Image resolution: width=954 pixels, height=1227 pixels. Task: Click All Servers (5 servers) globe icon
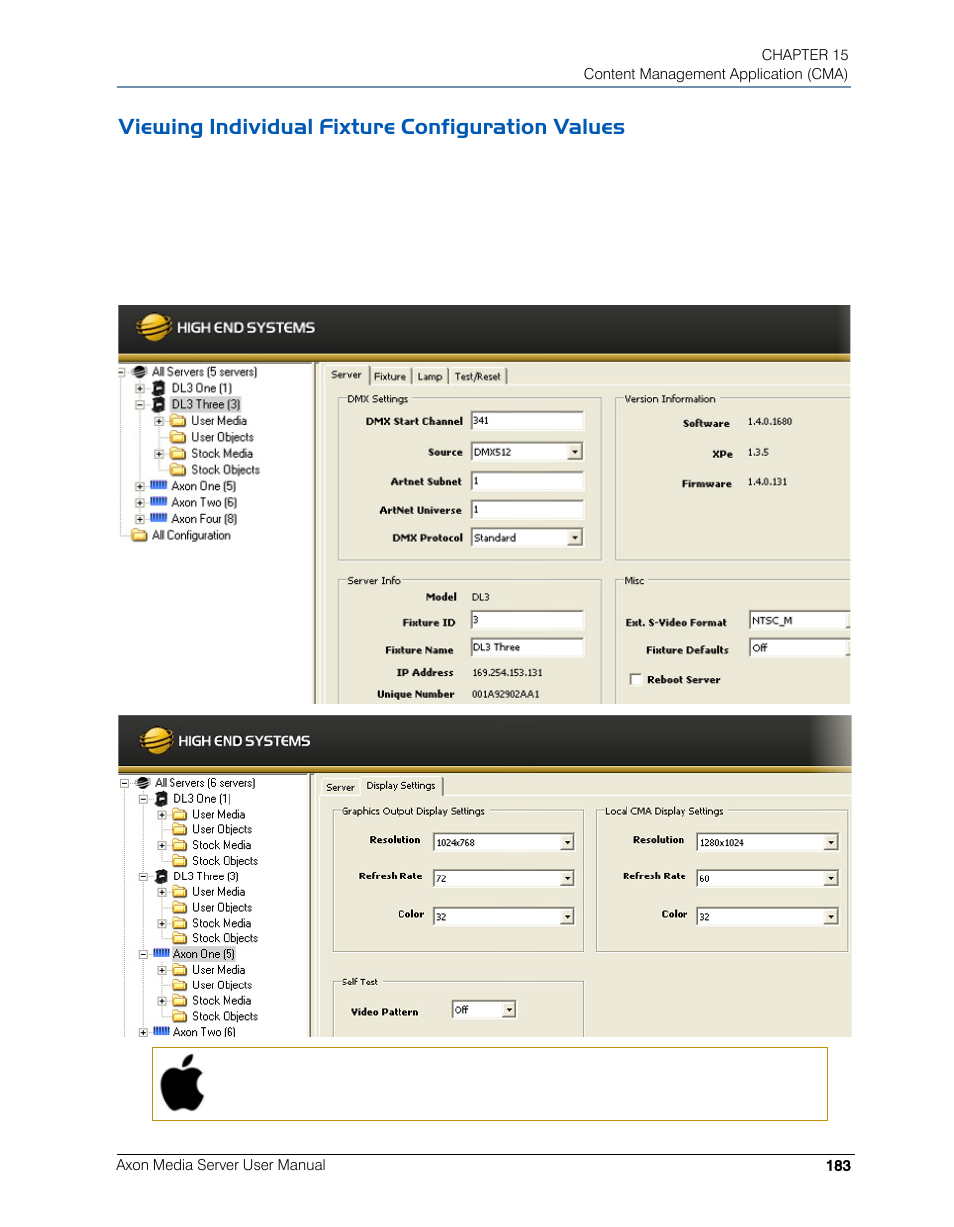[141, 372]
